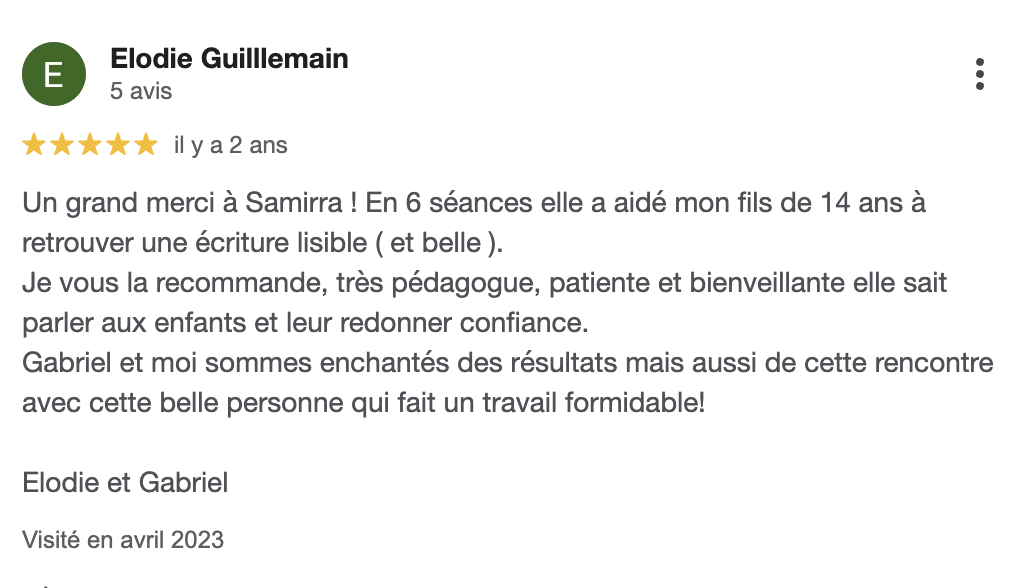Viewport: 1028px width, 588px height.
Task: Click the "Elodie et Gabriel" signature line
Action: click(125, 483)
